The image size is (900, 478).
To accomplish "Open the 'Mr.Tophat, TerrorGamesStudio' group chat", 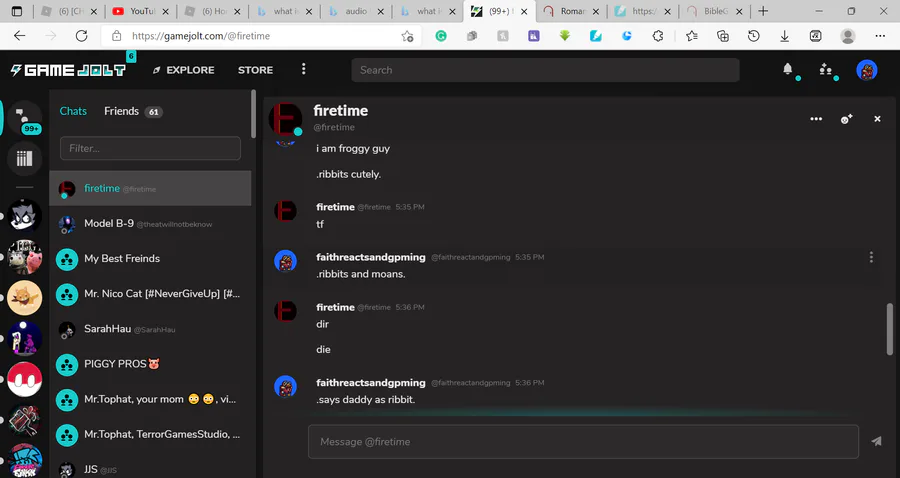I will pos(150,434).
